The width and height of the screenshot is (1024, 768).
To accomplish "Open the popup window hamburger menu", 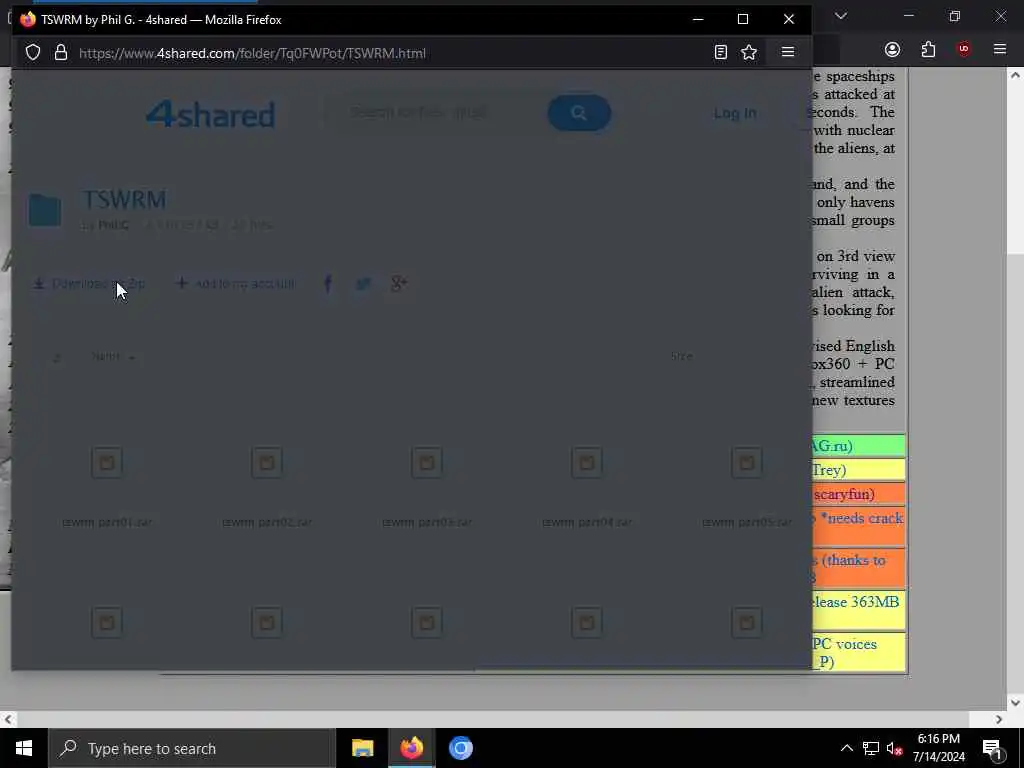I will click(x=788, y=52).
